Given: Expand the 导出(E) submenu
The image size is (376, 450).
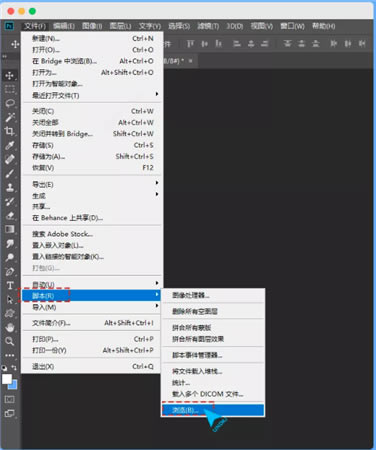Looking at the screenshot, I should pos(91,184).
